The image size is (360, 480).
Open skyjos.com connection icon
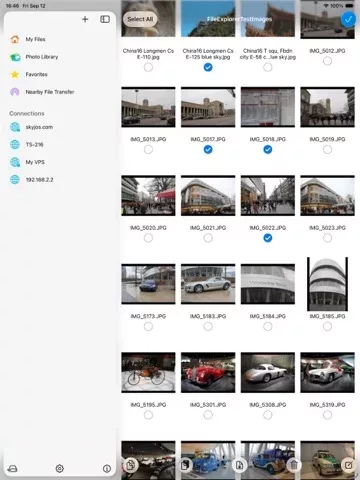pyautogui.click(x=15, y=127)
